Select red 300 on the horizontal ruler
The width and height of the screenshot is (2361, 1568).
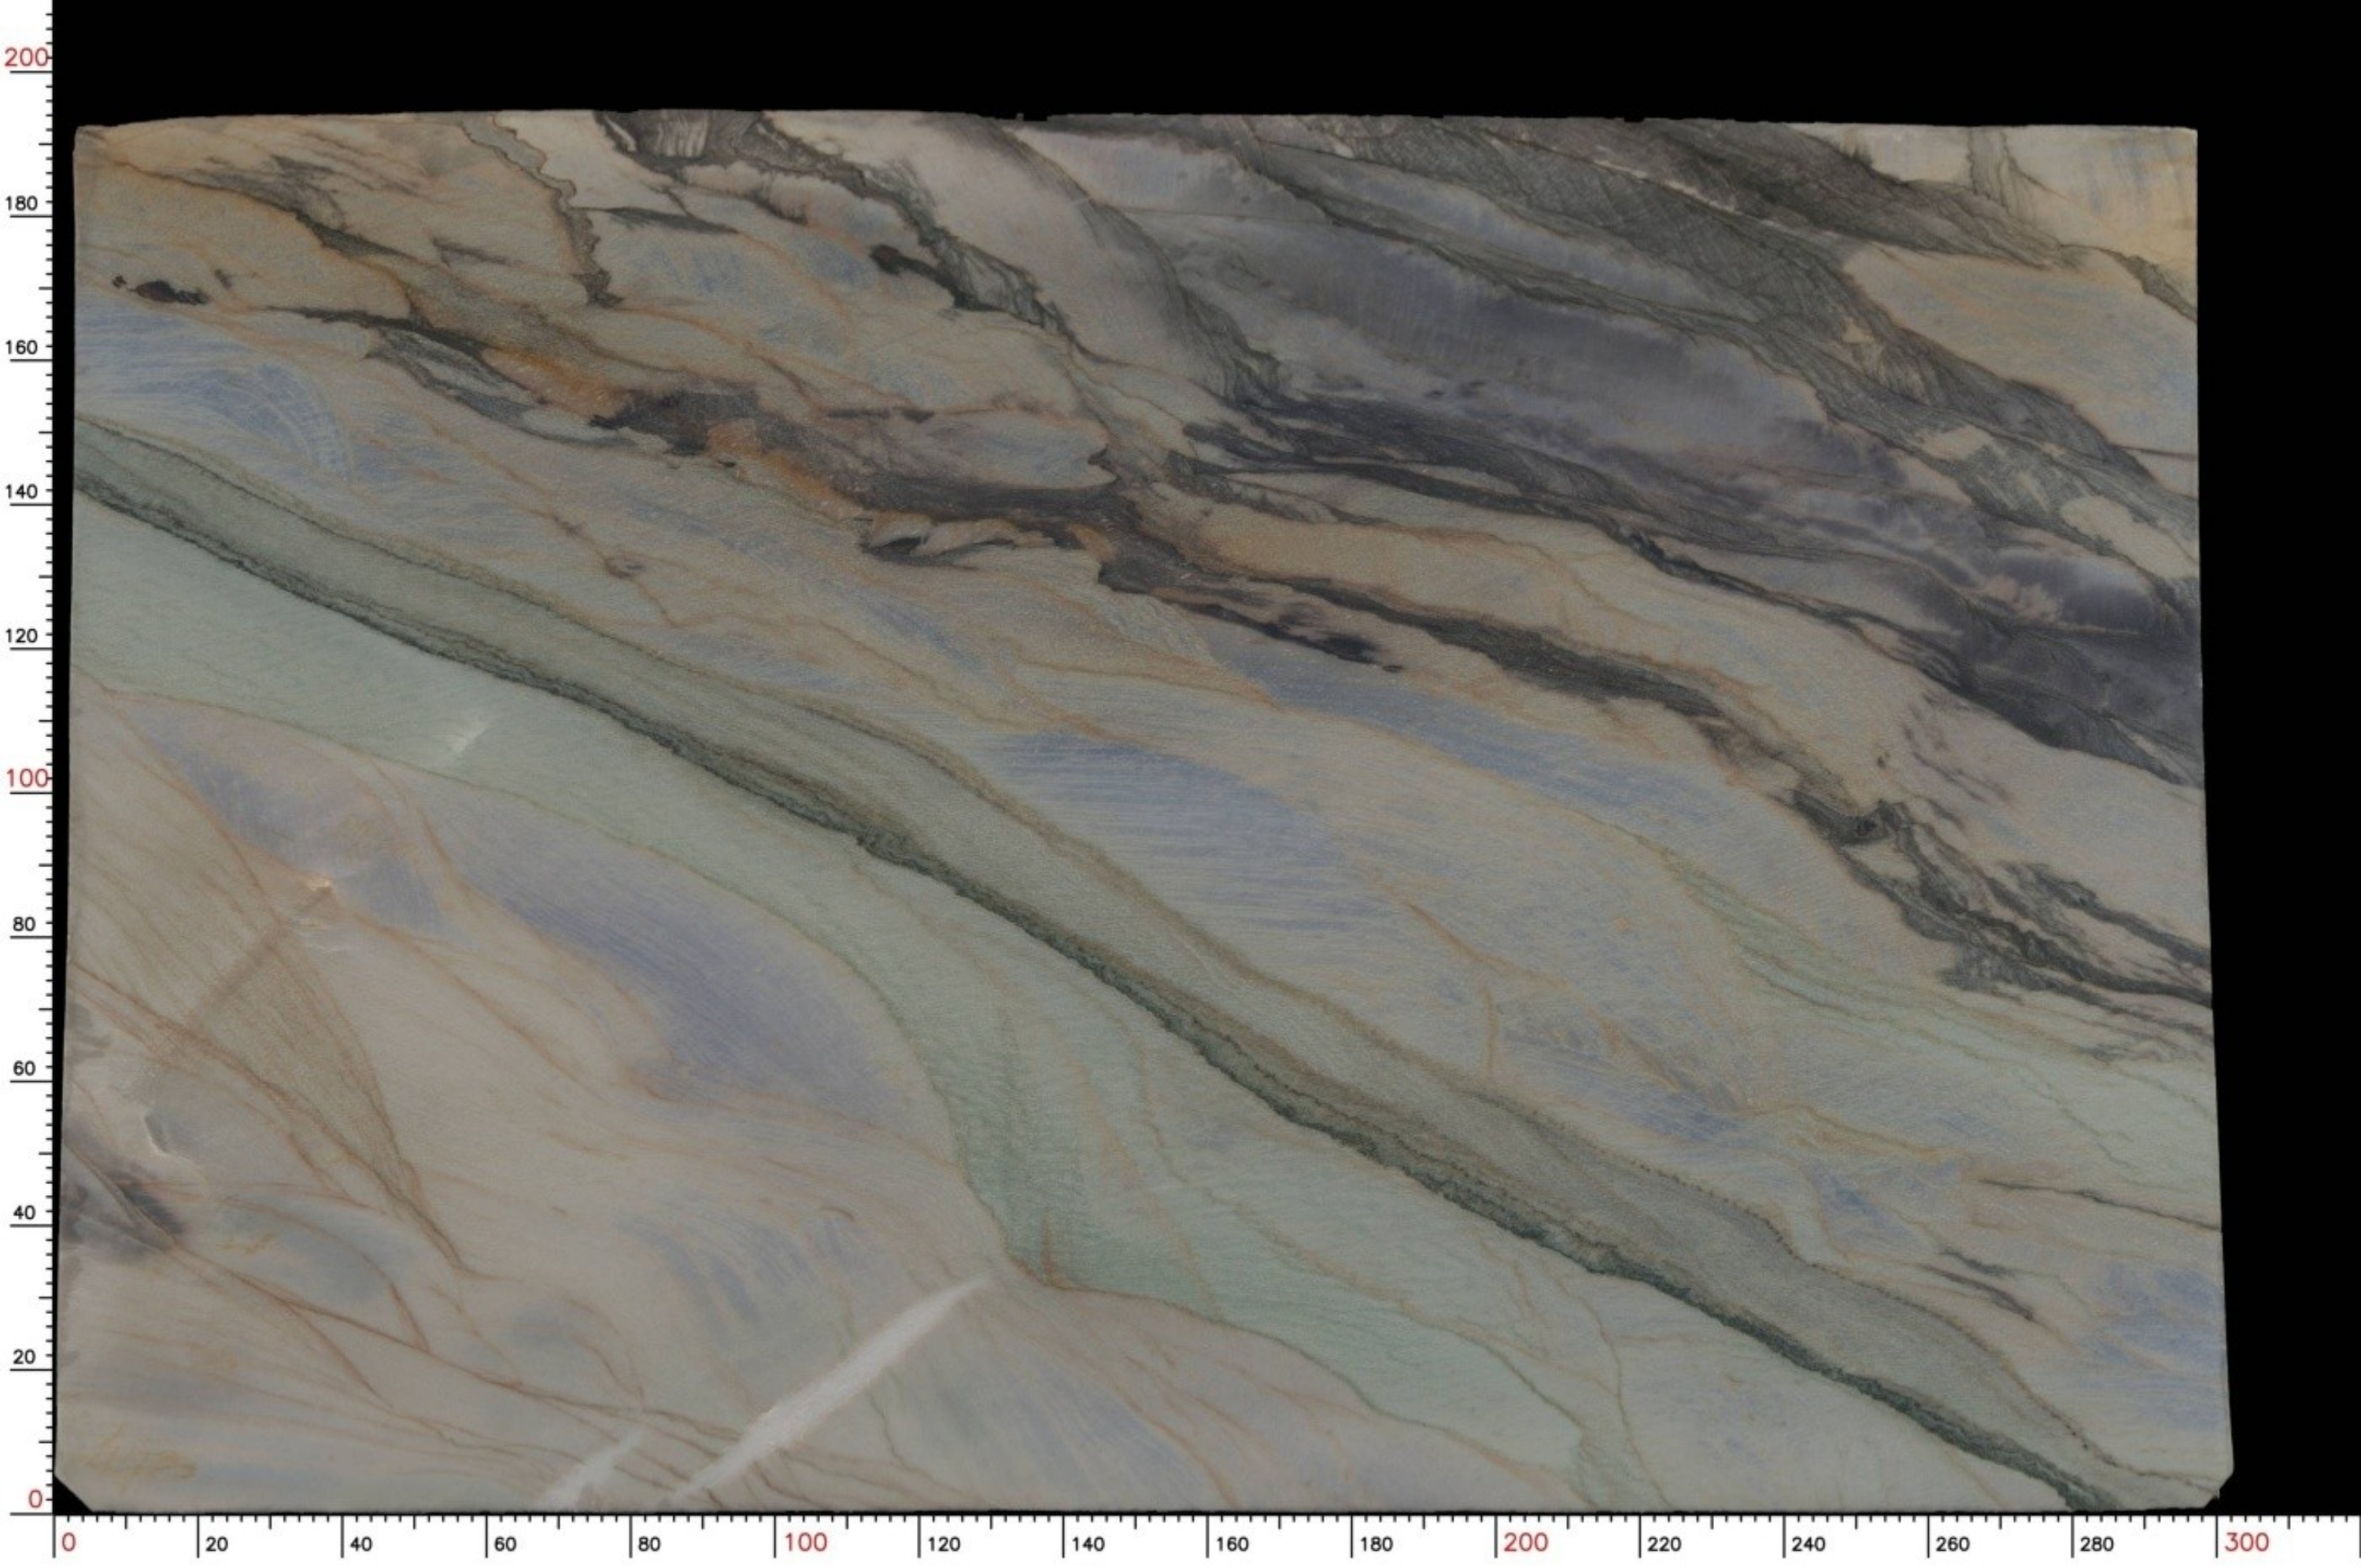(2246, 1542)
